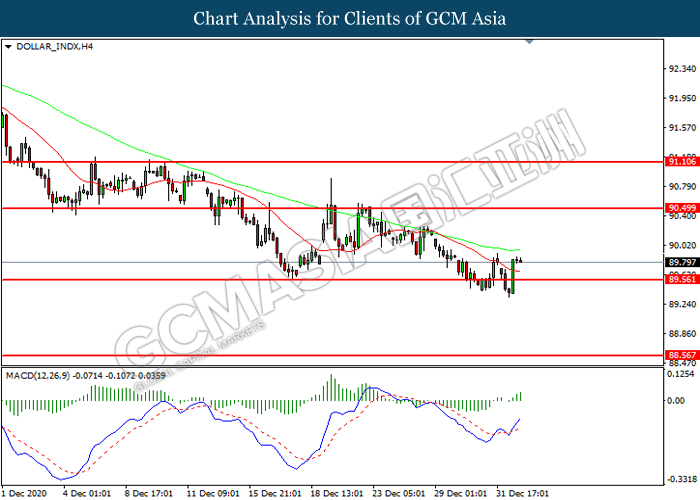Click the 29 Dec 01:01 time label
The height and width of the screenshot is (500, 700).
460,493
